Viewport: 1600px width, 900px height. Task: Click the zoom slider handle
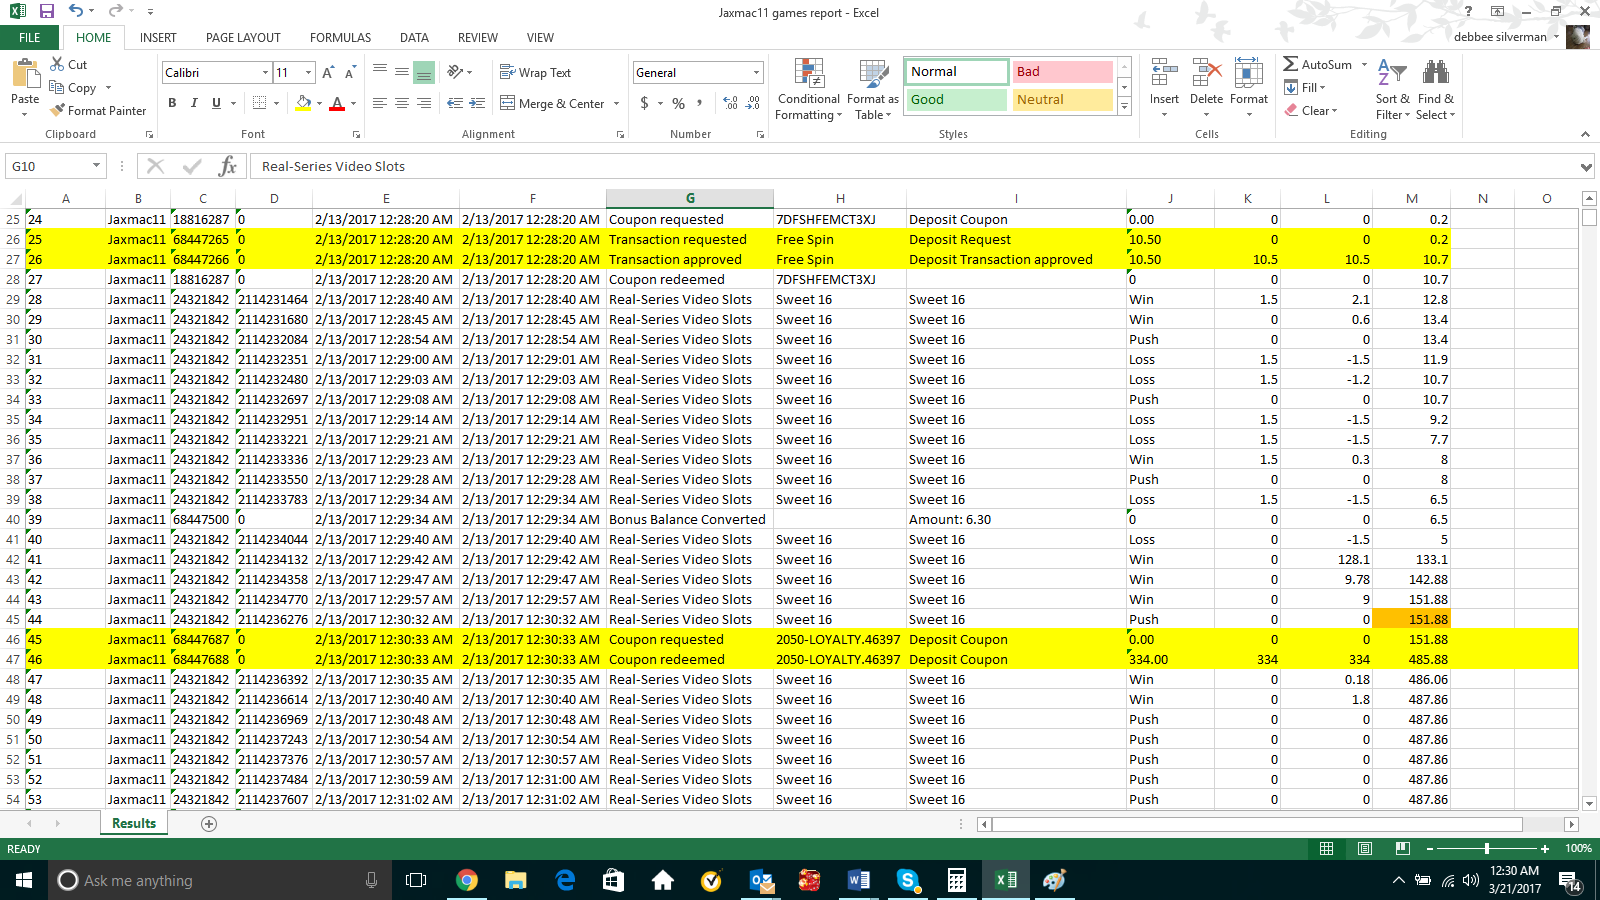pos(1487,848)
